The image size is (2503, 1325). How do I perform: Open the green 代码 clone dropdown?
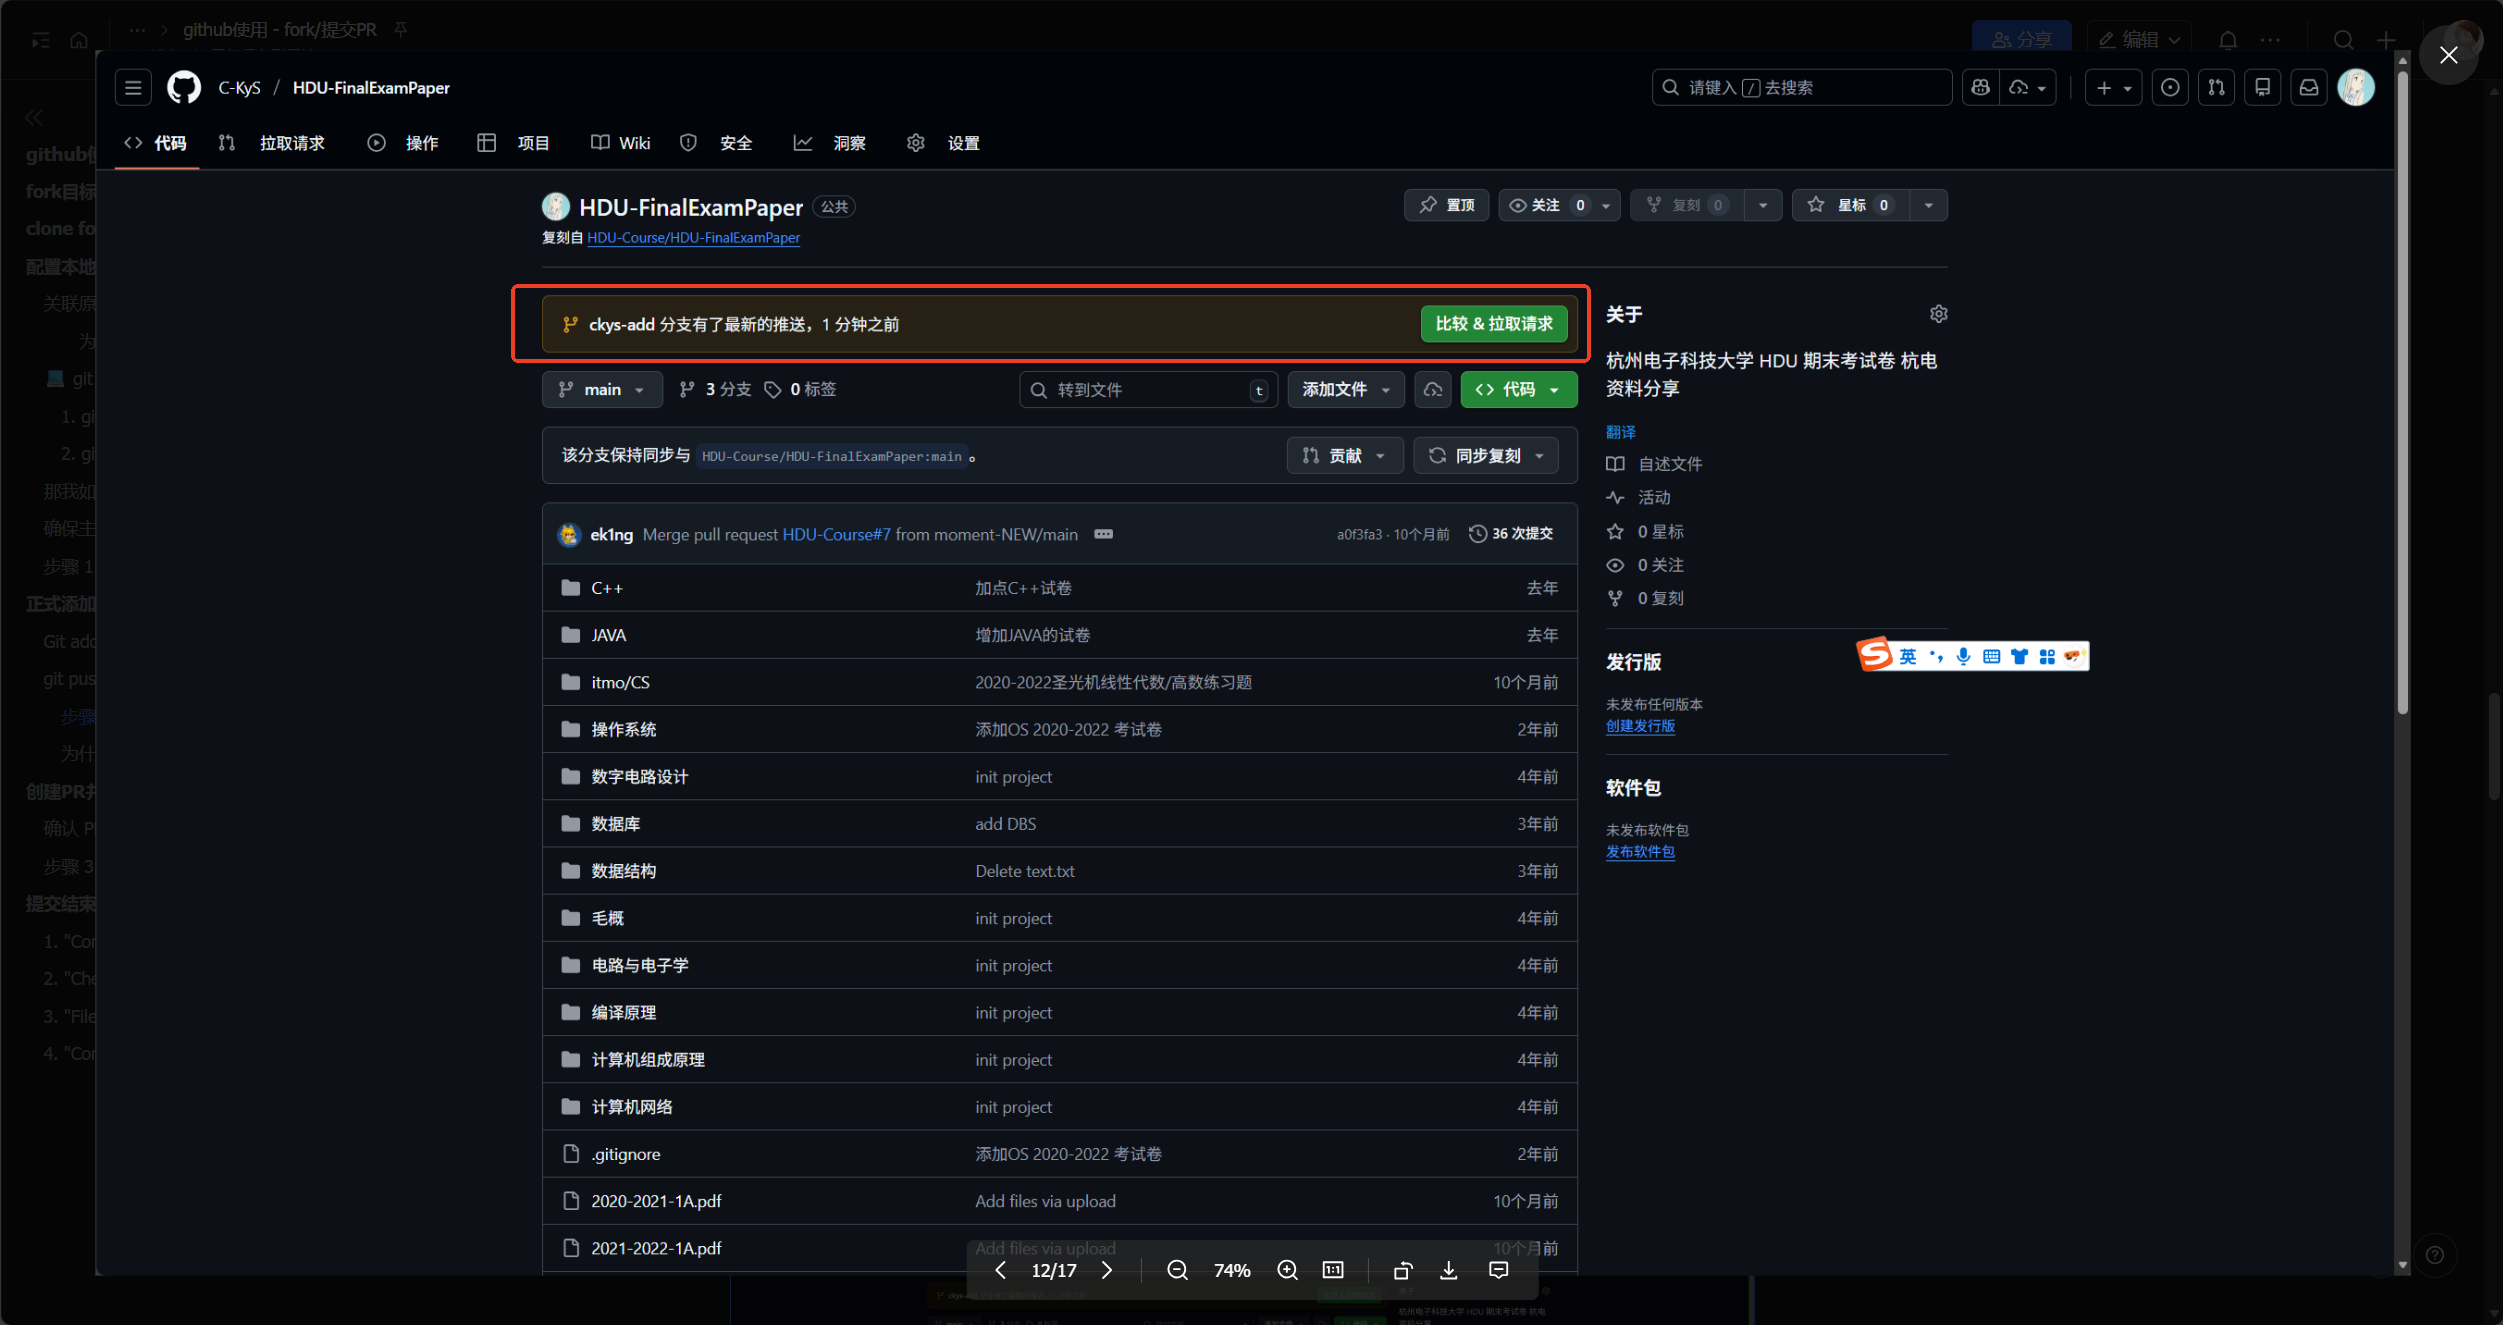(1518, 389)
